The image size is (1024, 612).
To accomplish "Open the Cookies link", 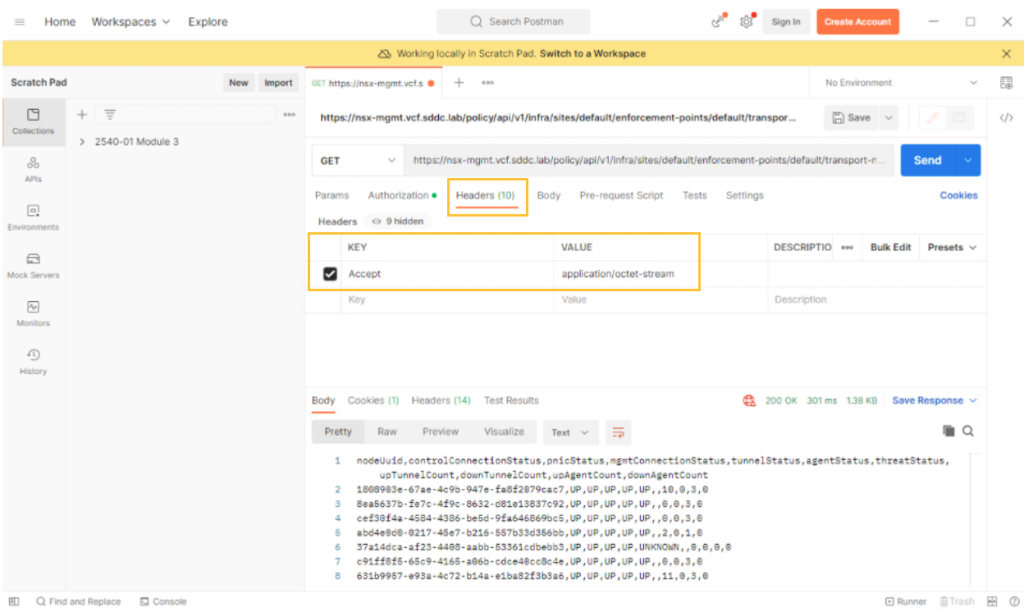I will (958, 195).
